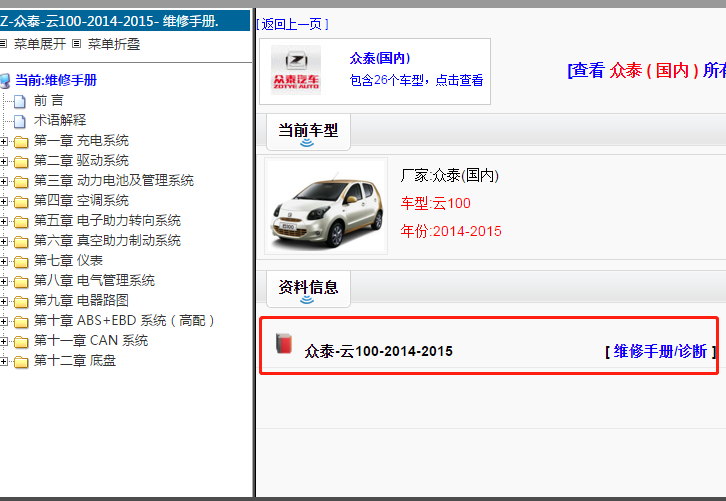The width and height of the screenshot is (726, 501).
Task: Click the folder icon for 第六章 真空助力制动系统
Action: (x=21, y=241)
